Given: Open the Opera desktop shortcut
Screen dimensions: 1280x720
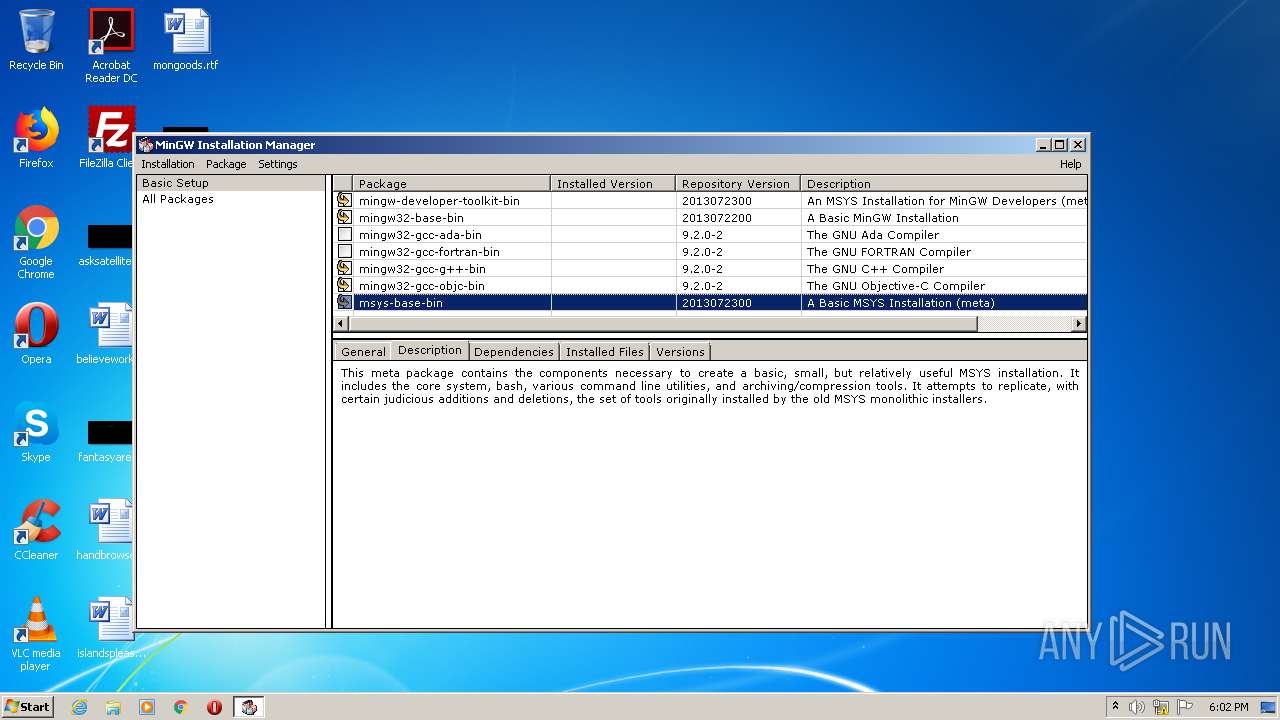Looking at the screenshot, I should [36, 334].
